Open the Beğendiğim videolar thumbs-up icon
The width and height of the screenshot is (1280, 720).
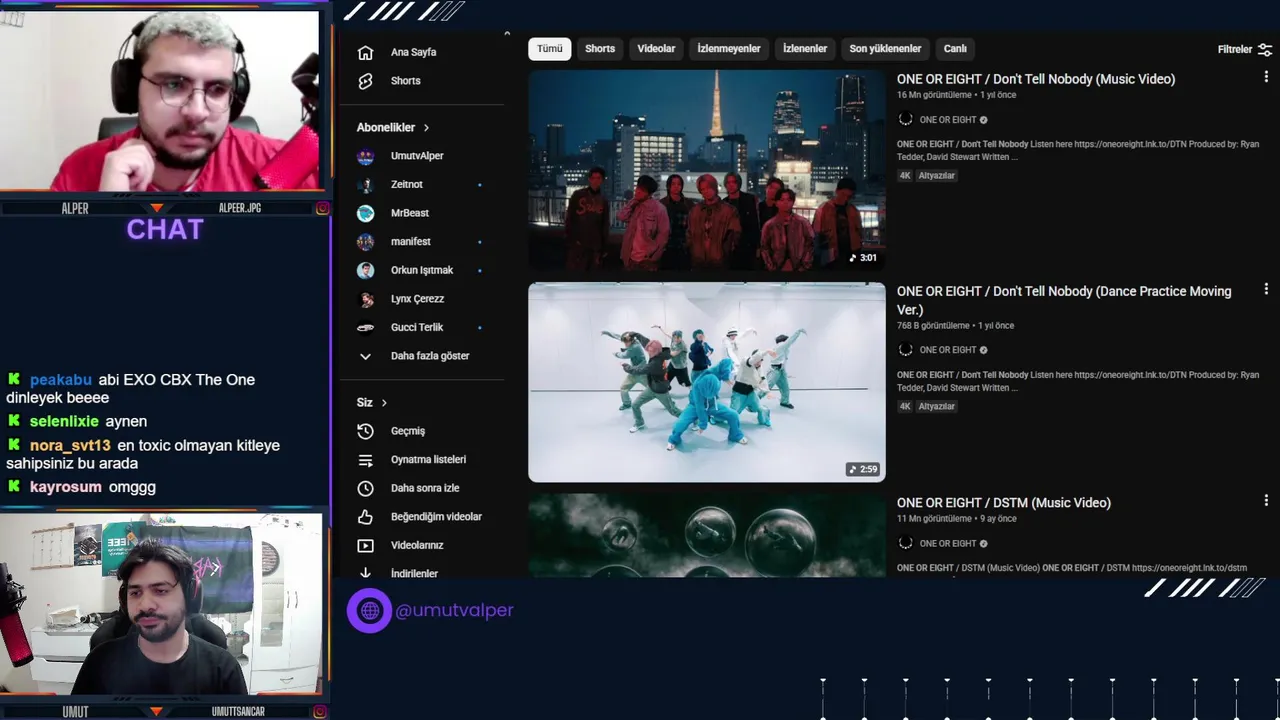pyautogui.click(x=365, y=517)
